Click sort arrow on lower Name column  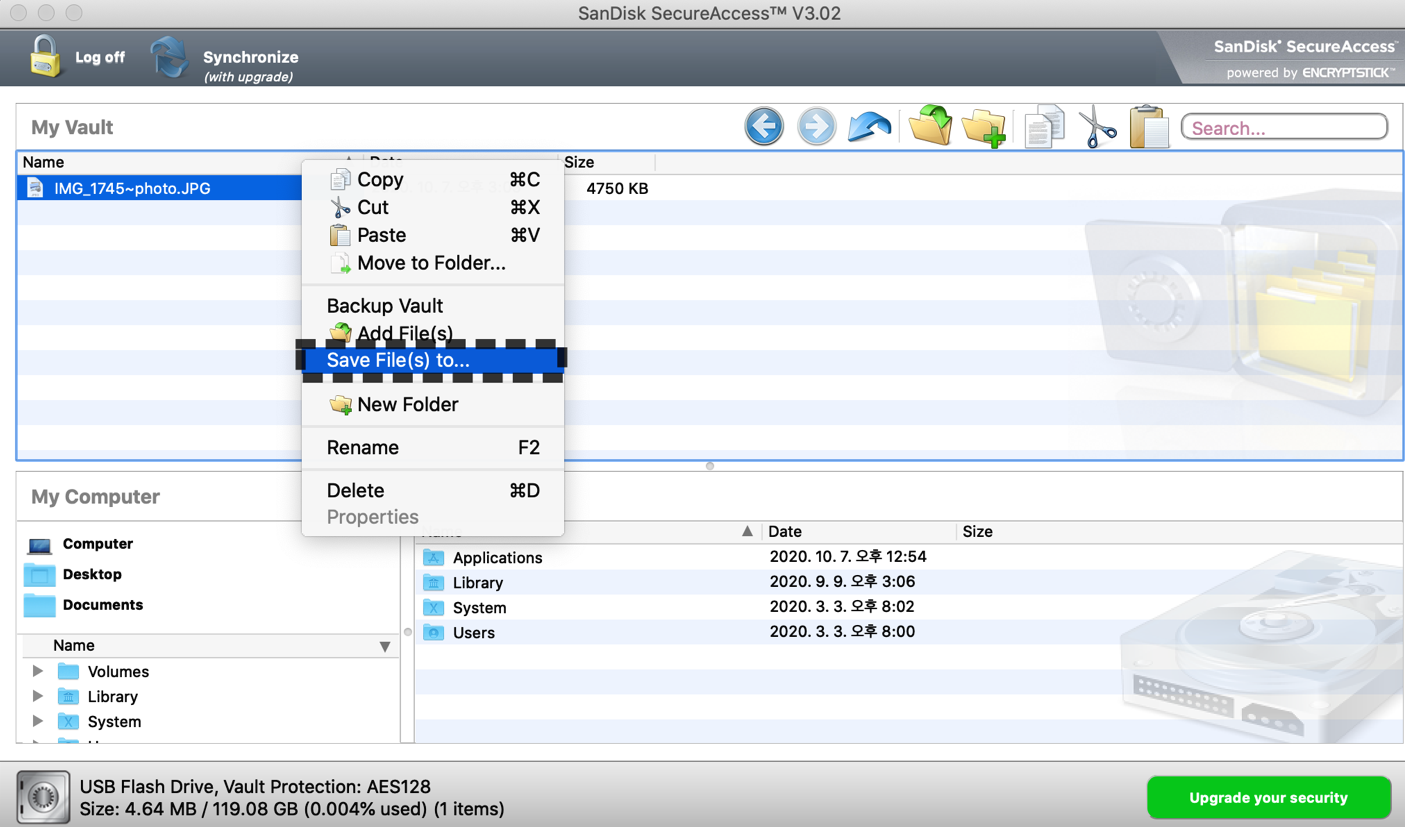pos(747,532)
